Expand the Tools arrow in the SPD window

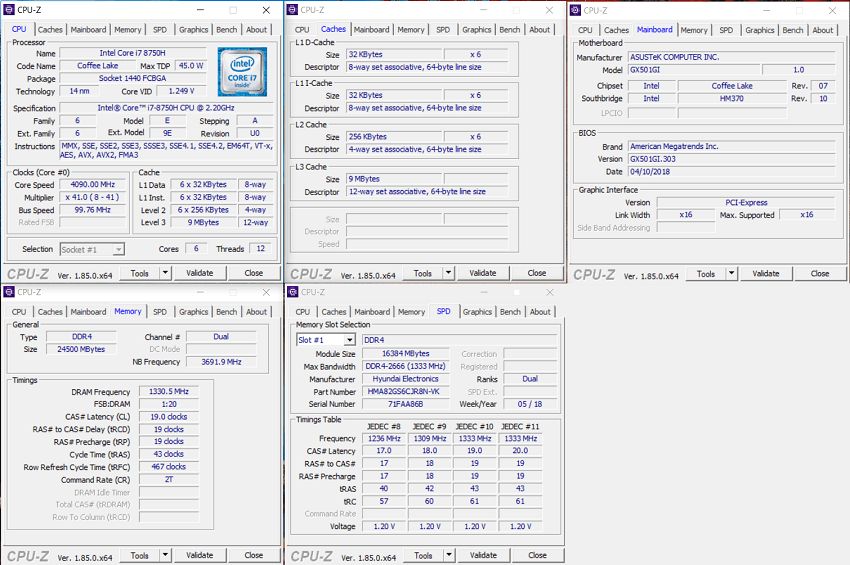tap(449, 555)
